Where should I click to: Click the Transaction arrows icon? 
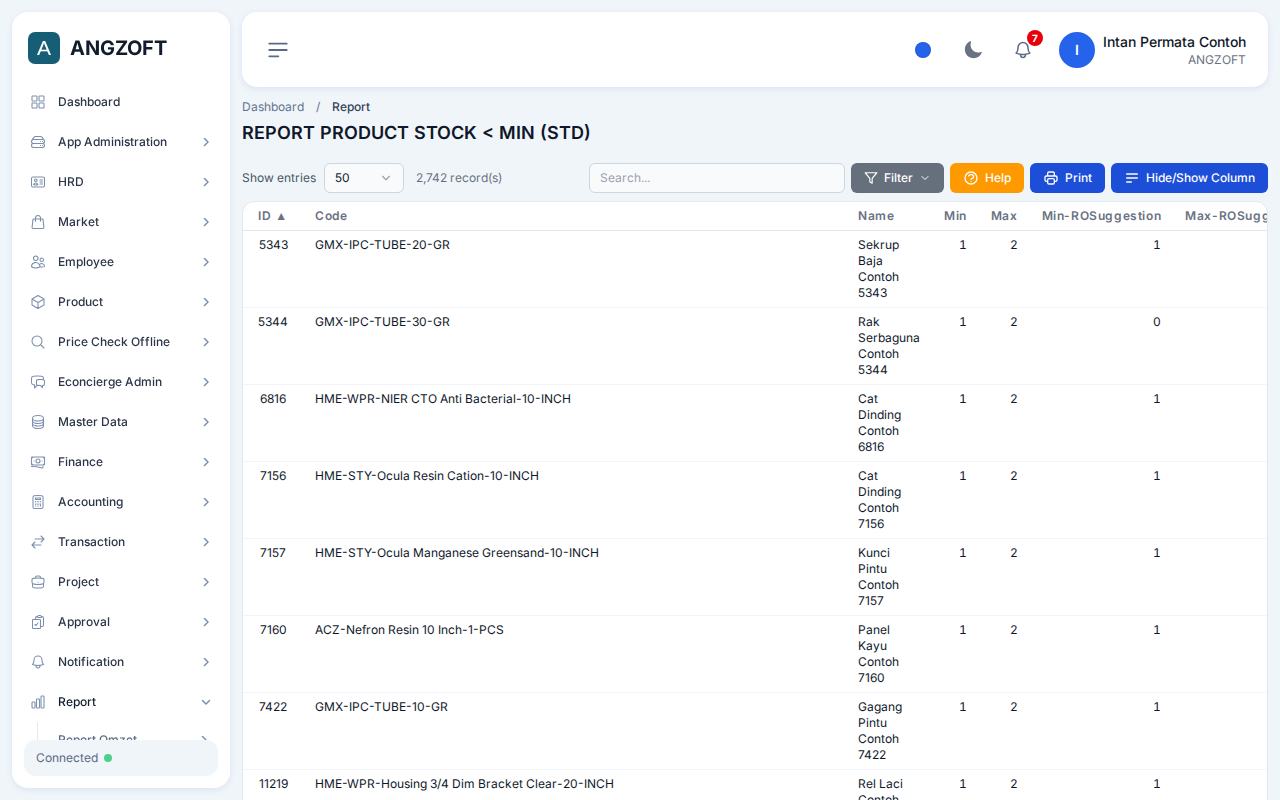[x=38, y=542]
